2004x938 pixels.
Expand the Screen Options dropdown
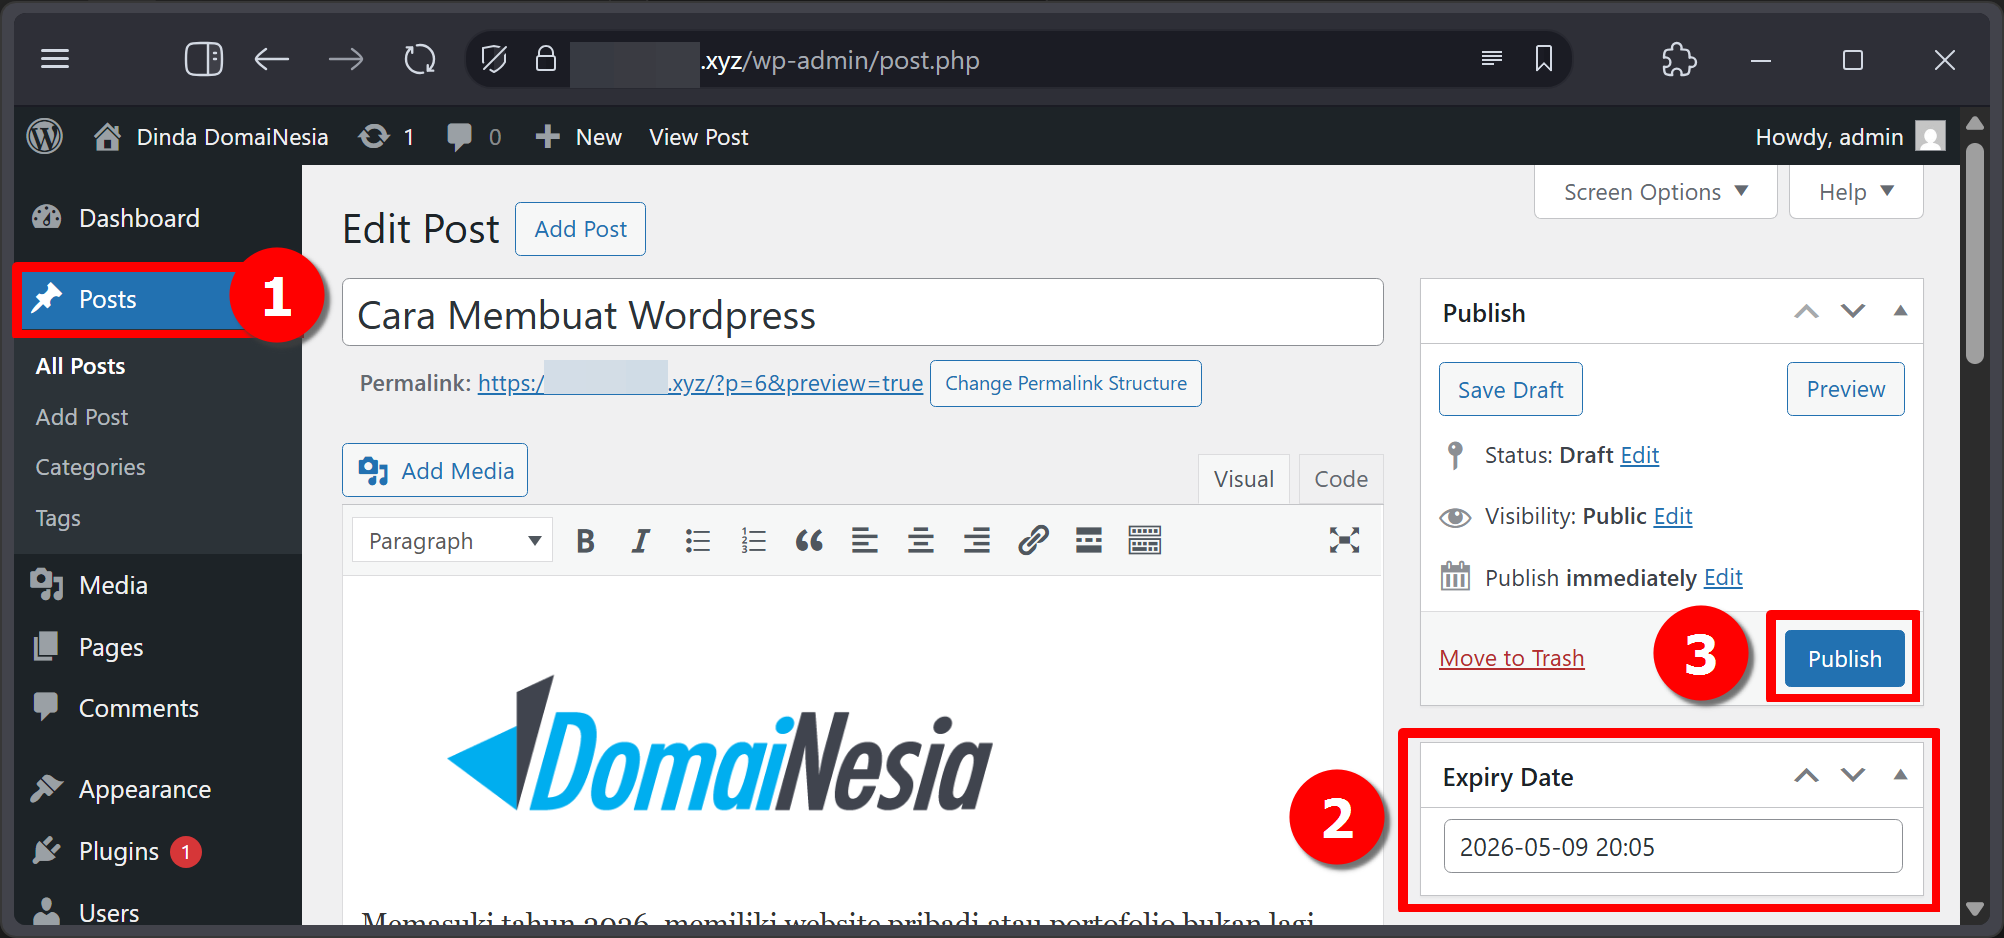[1656, 192]
